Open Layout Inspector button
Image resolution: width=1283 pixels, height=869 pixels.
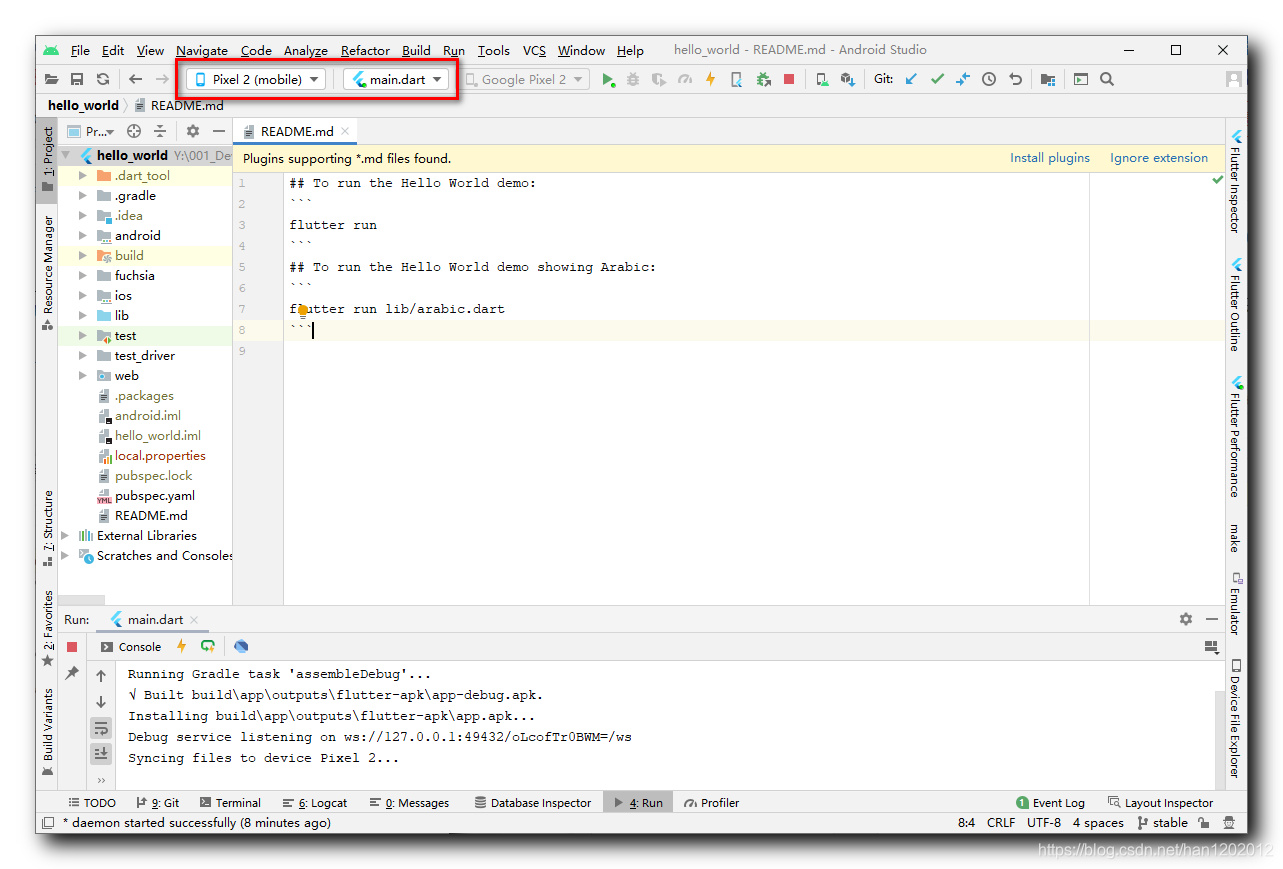[1160, 802]
